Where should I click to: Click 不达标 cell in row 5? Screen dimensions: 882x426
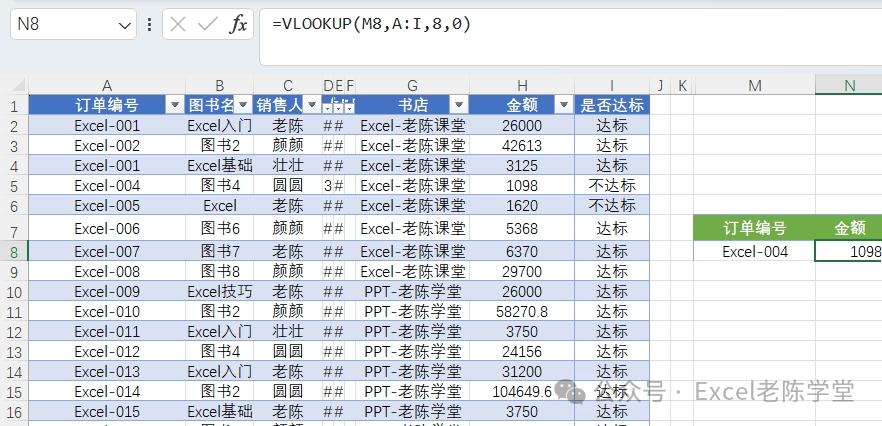tap(612, 185)
